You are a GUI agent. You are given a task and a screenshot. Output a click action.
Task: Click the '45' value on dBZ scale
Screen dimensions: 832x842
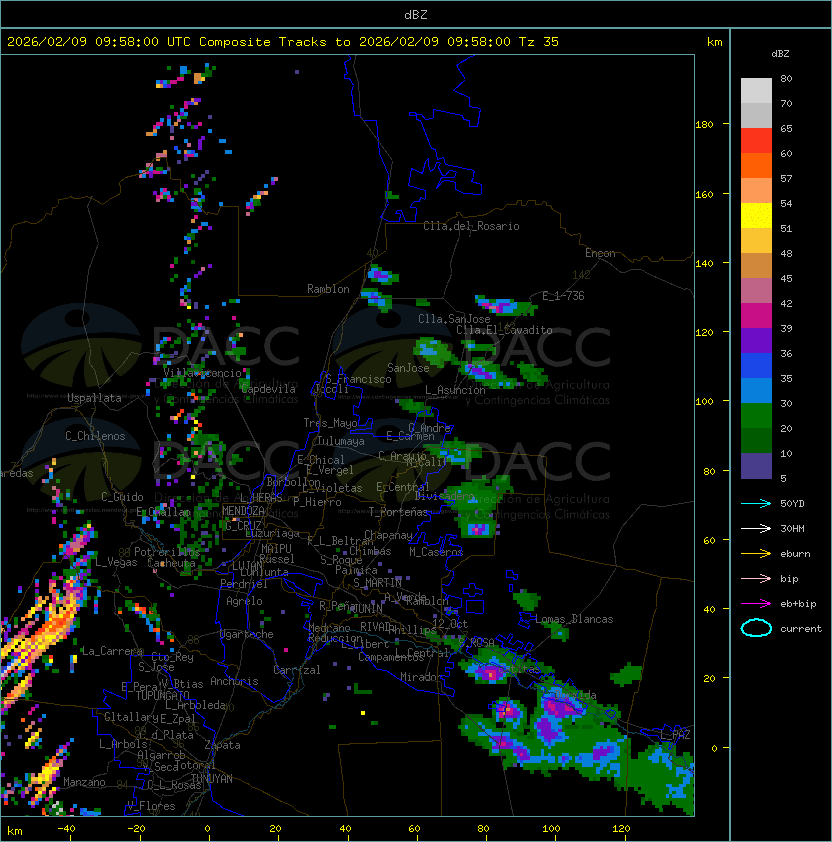coord(786,278)
